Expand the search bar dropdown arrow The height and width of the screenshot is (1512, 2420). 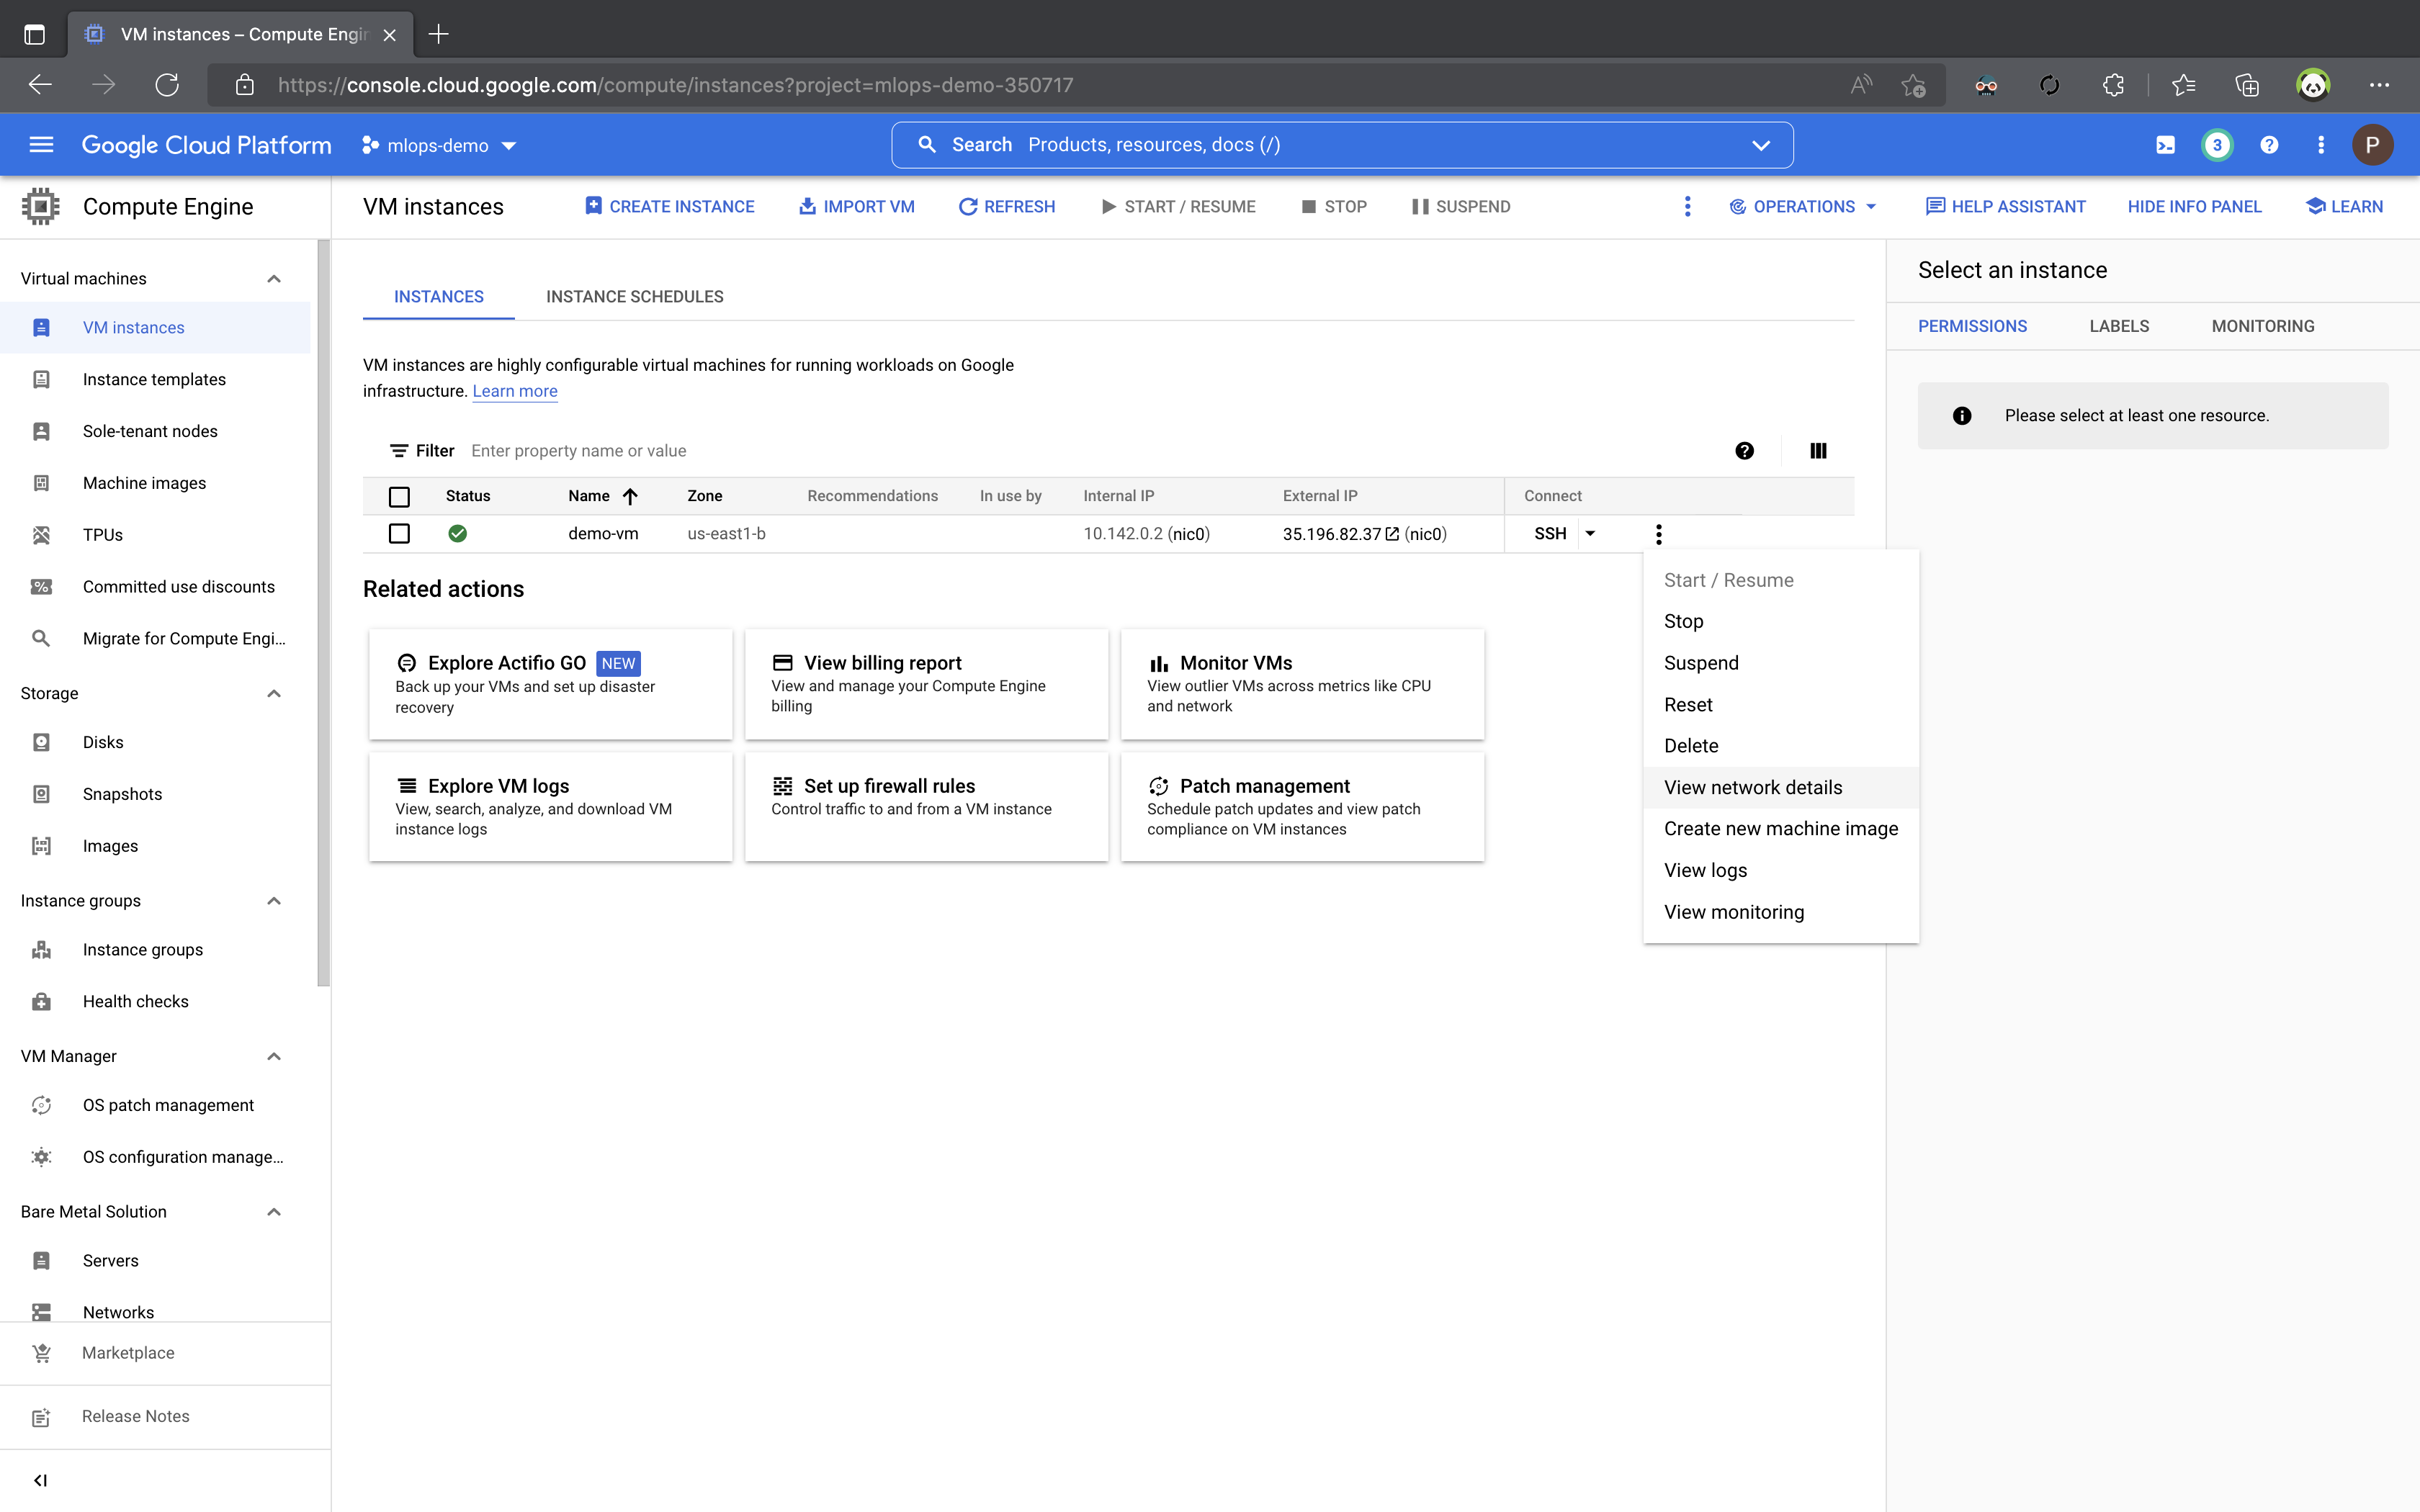(x=1761, y=145)
